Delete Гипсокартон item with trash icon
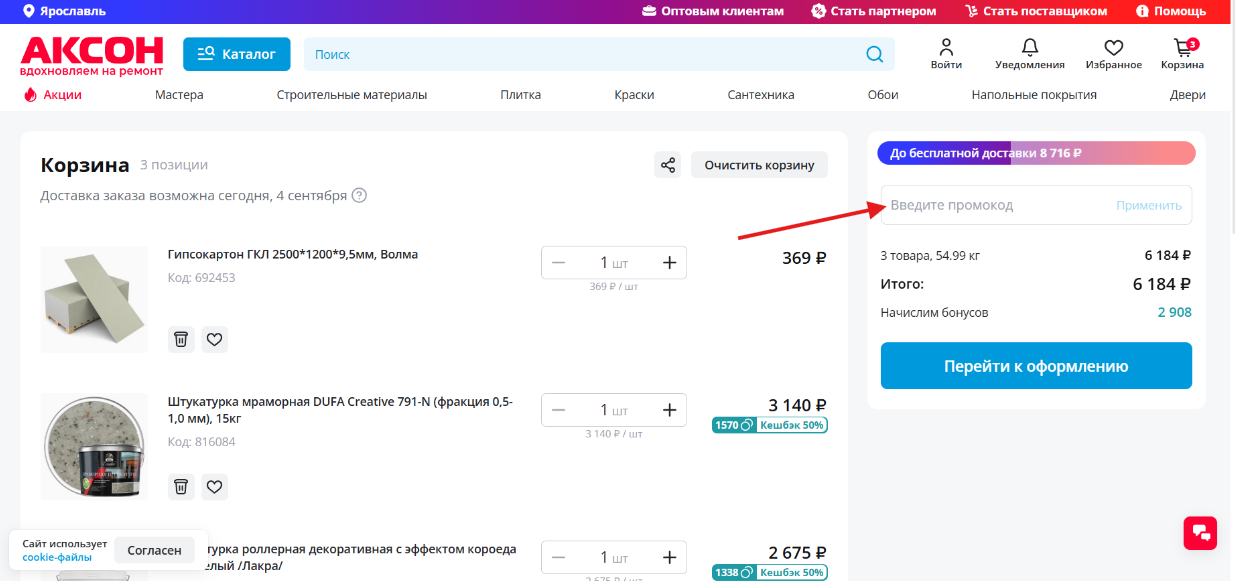The width and height of the screenshot is (1235, 581). point(181,339)
